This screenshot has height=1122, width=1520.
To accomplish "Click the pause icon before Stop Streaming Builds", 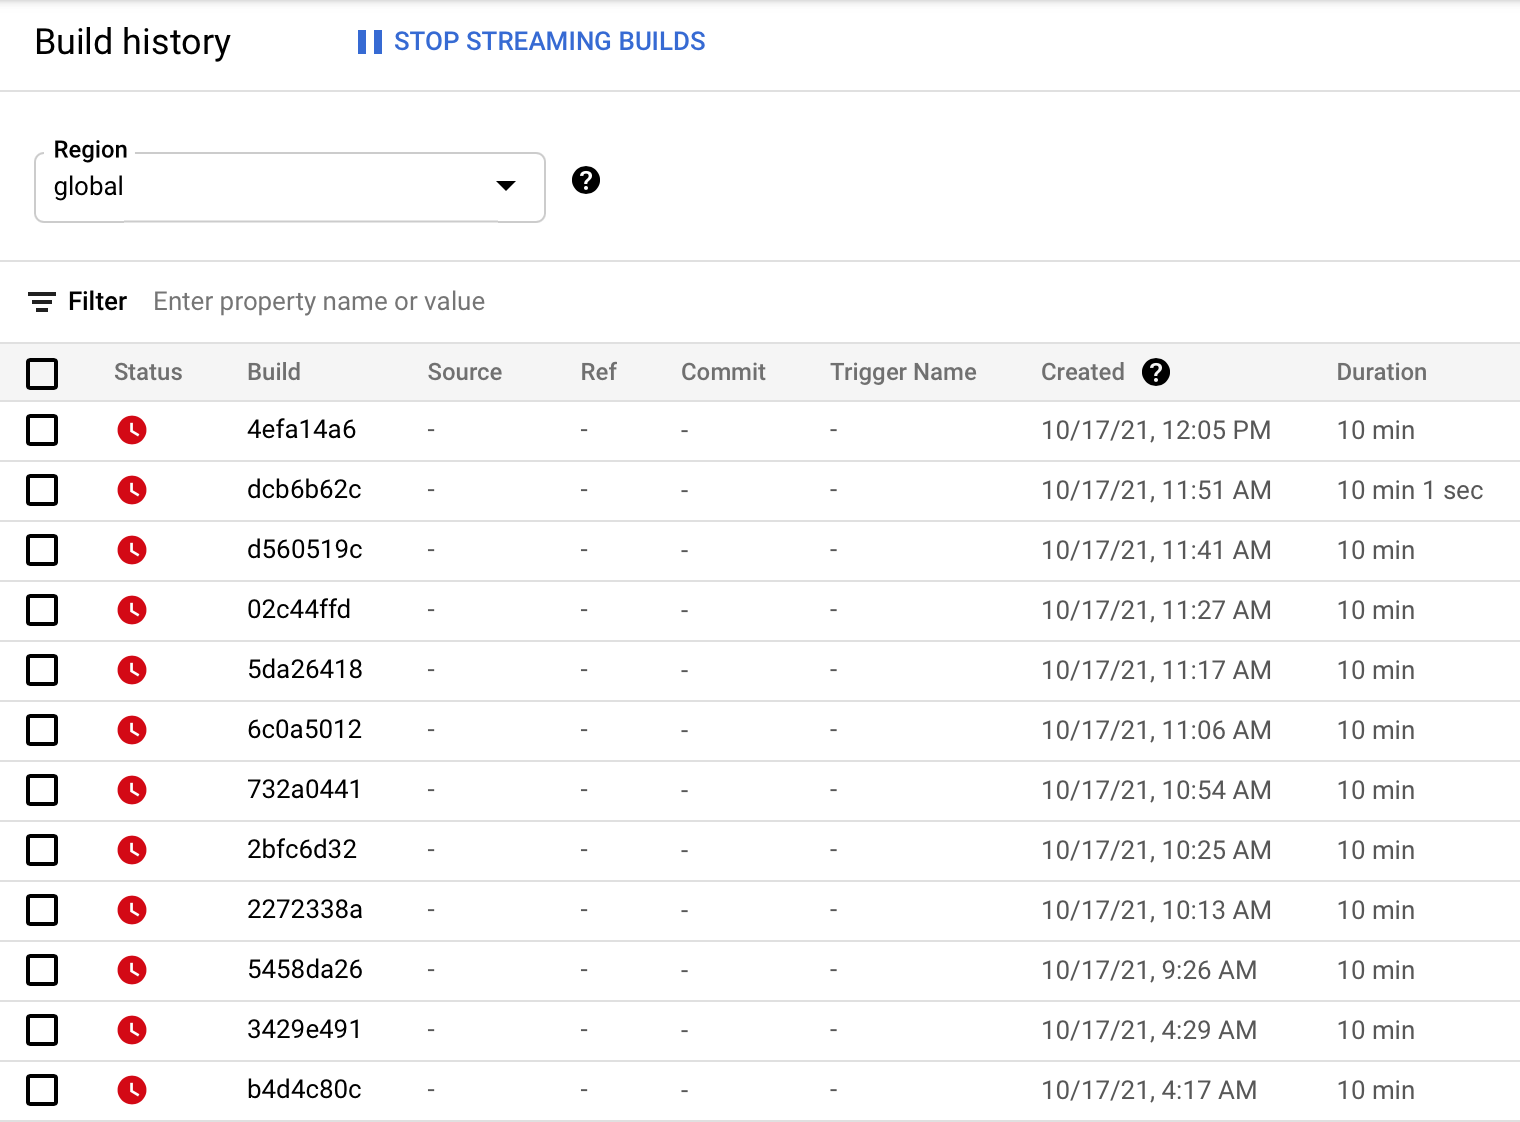I will 367,41.
